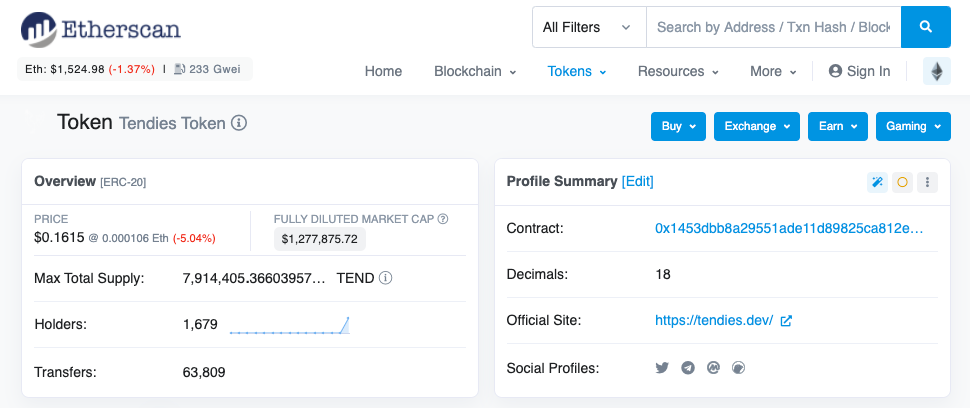This screenshot has height=408, width=970.
Task: Click the holders trend sparkline chart
Action: coord(290,325)
